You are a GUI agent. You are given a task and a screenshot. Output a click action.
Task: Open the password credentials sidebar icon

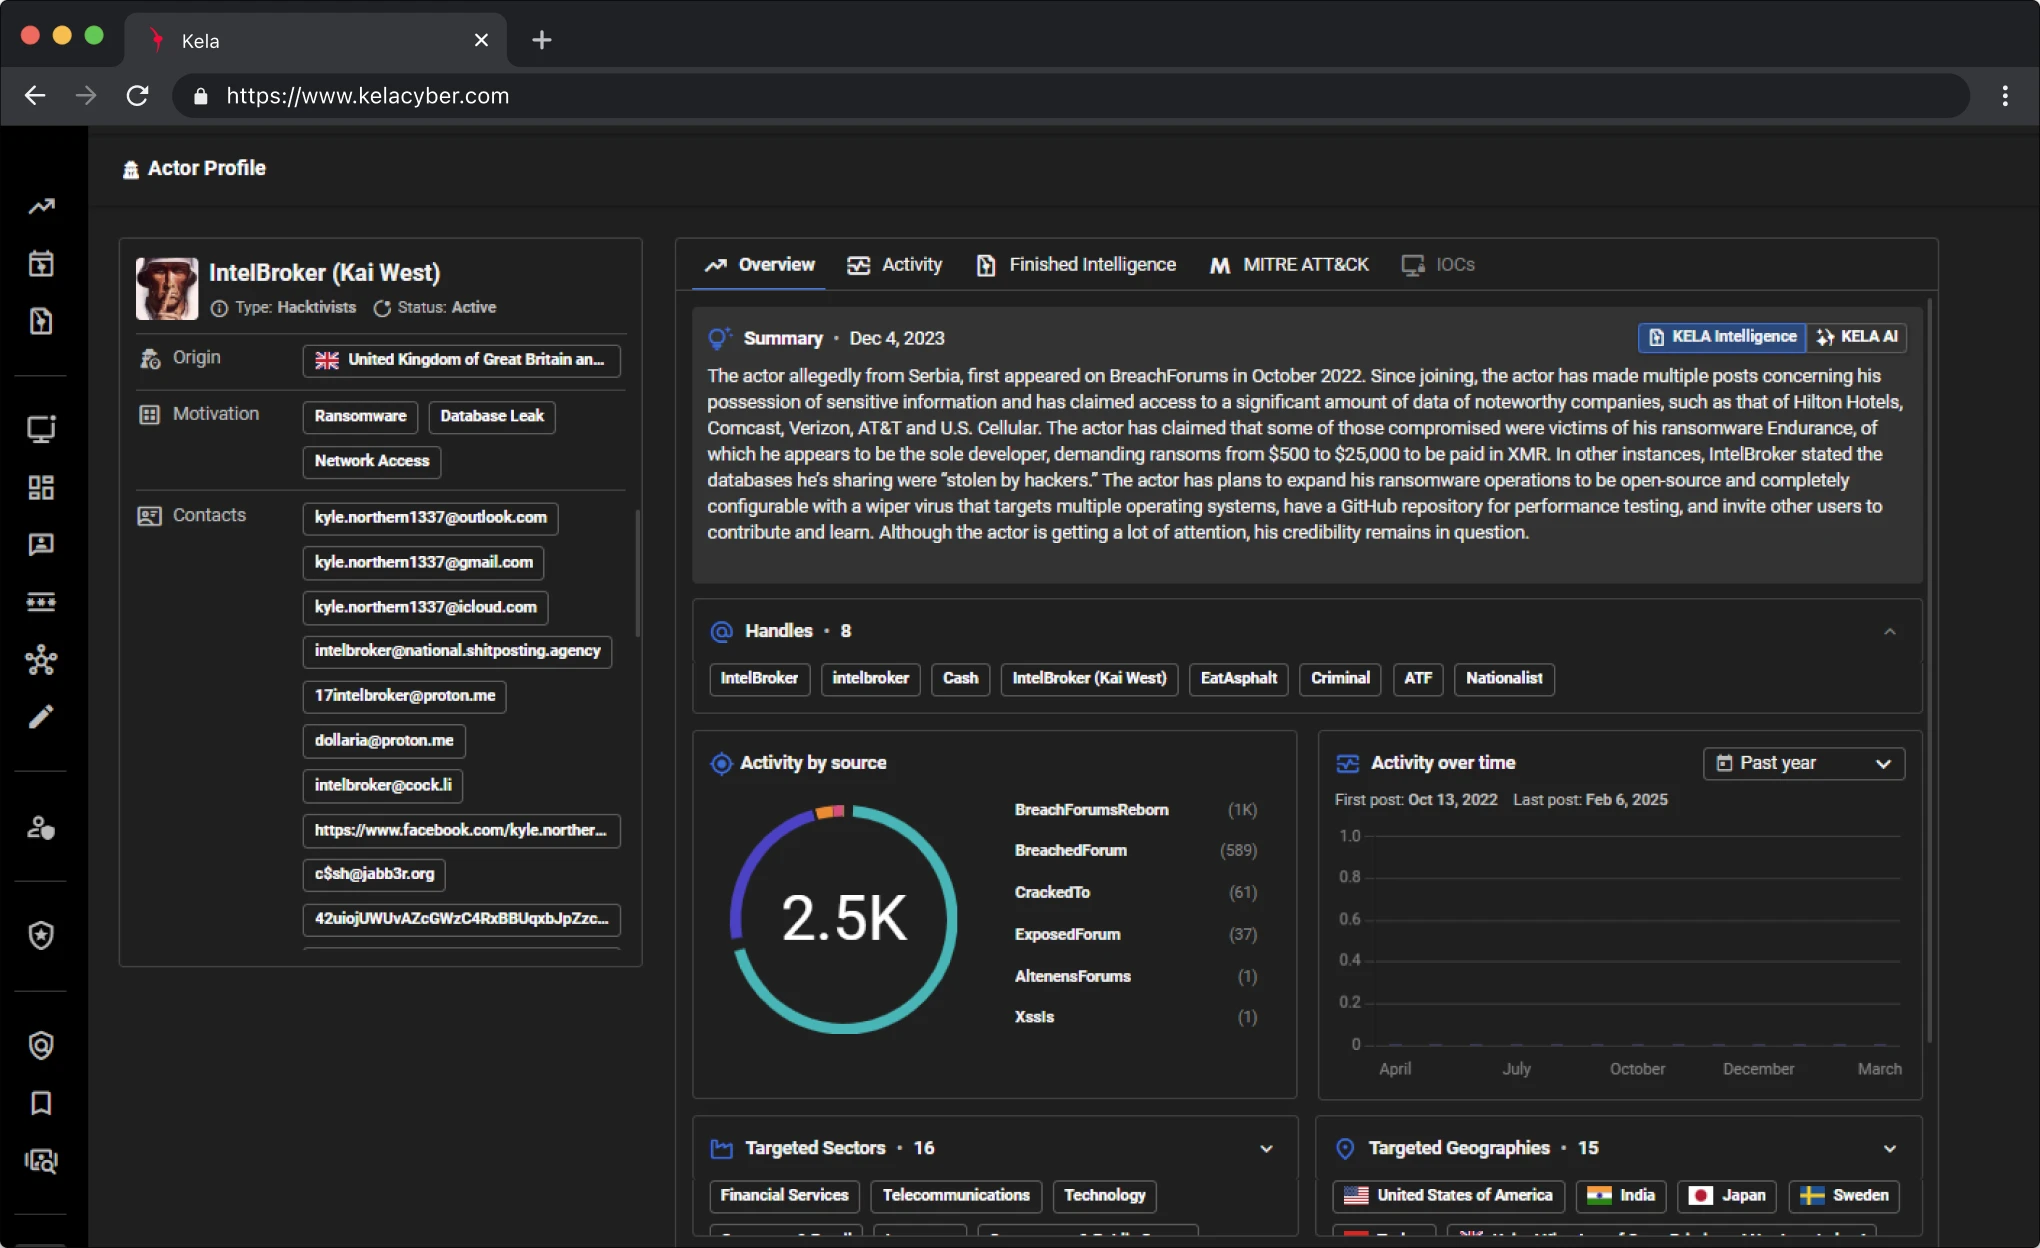[41, 601]
